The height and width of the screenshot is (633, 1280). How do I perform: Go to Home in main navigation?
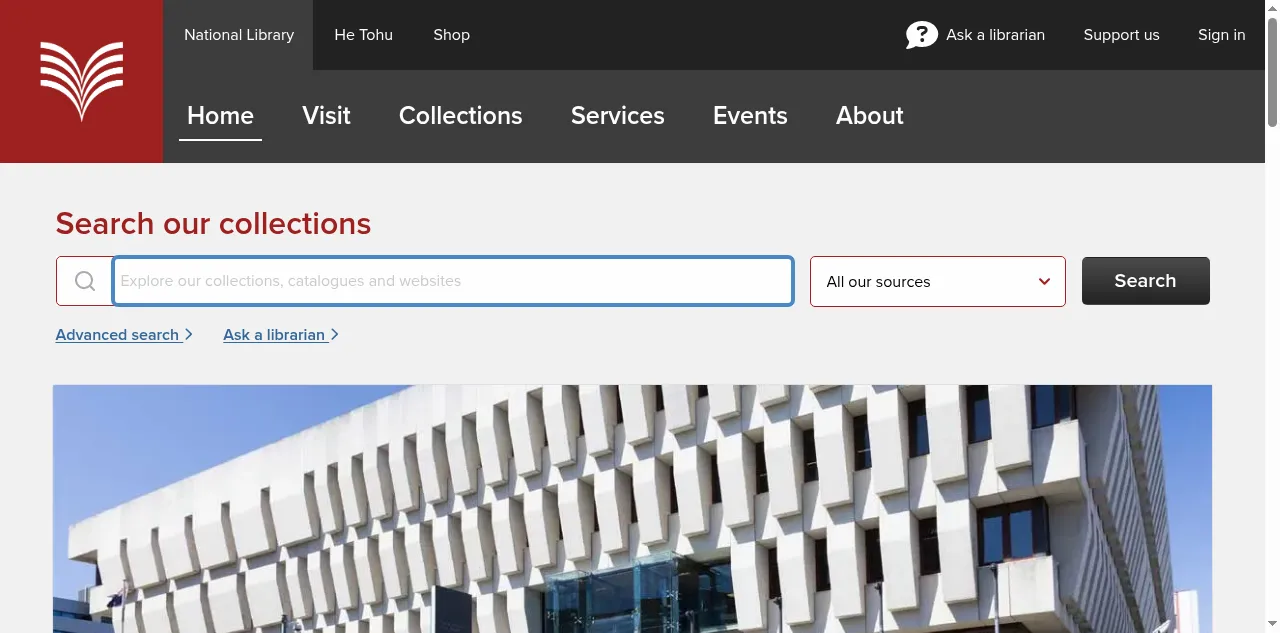click(220, 116)
